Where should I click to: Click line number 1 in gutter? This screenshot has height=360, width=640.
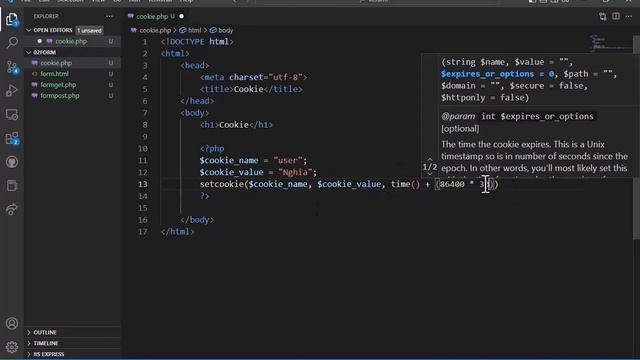pos(144,42)
